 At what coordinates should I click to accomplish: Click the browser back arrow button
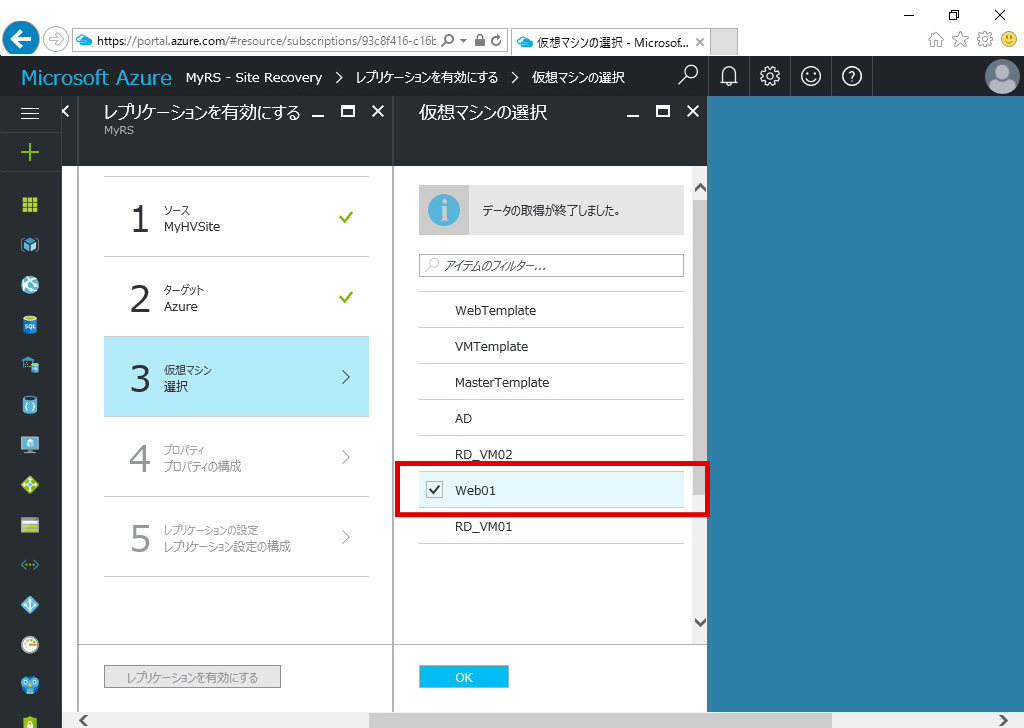(20, 39)
